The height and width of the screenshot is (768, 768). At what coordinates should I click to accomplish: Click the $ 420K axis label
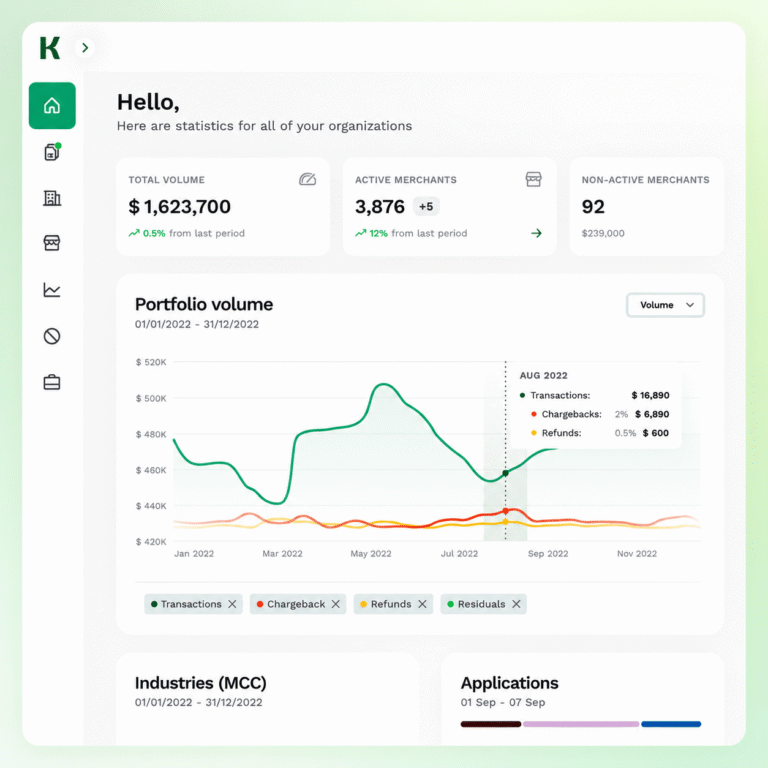coord(151,542)
